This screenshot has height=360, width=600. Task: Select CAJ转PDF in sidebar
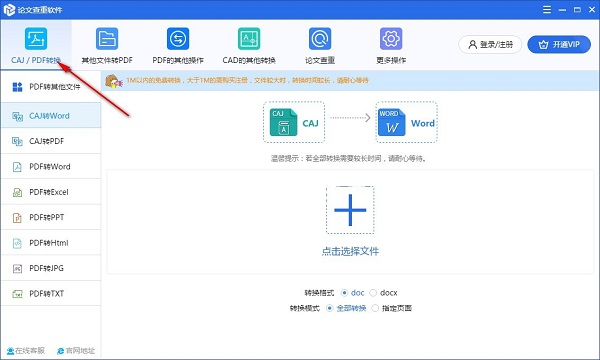(x=51, y=141)
